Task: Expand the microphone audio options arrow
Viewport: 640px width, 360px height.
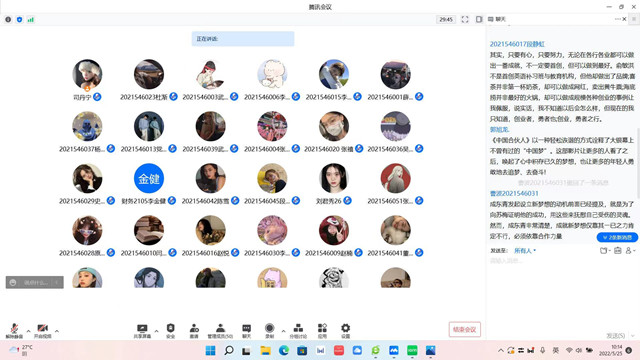Action: 29,331
